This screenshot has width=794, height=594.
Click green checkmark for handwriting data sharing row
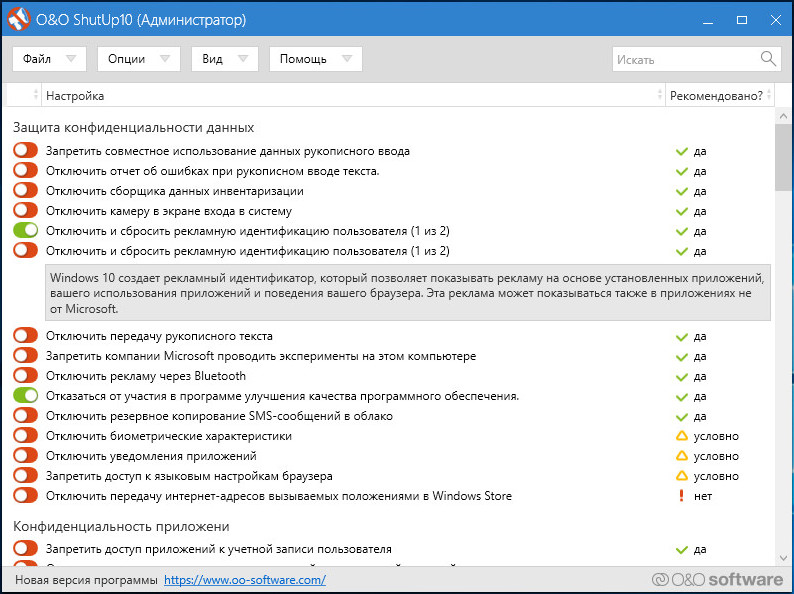click(682, 151)
